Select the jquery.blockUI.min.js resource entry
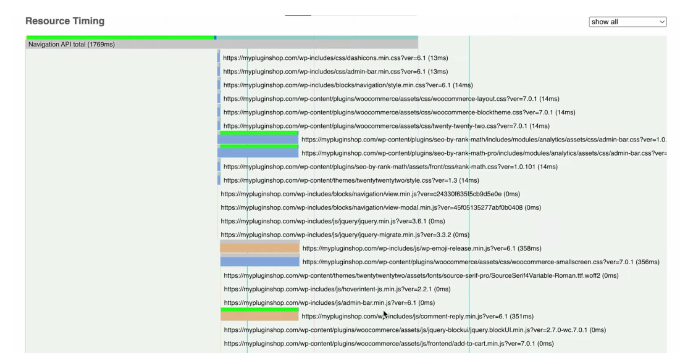 pos(415,330)
